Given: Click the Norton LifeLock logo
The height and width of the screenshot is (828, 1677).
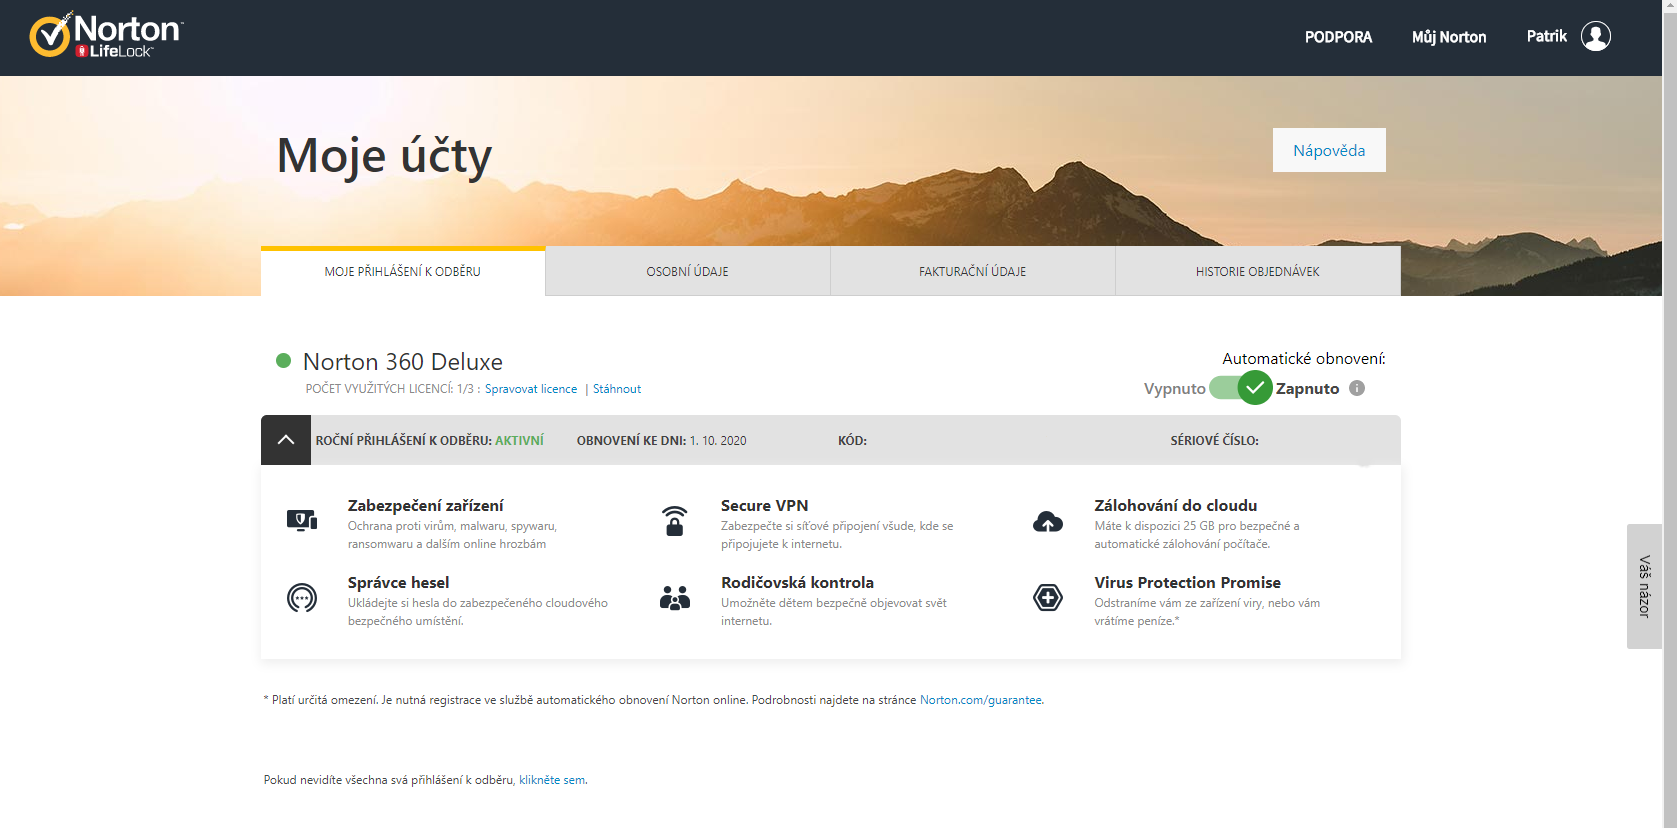Looking at the screenshot, I should pyautogui.click(x=106, y=36).
